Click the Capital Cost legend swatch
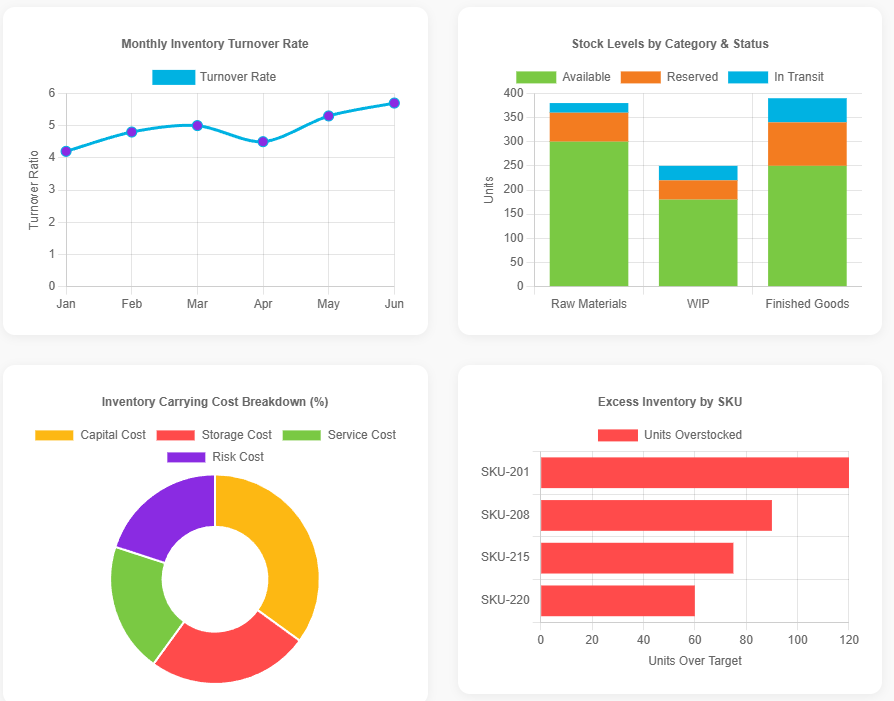 (55, 435)
